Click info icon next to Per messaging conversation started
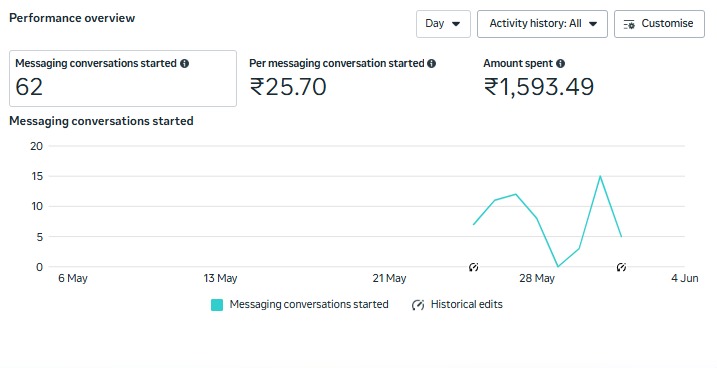The height and width of the screenshot is (368, 717). click(x=431, y=64)
